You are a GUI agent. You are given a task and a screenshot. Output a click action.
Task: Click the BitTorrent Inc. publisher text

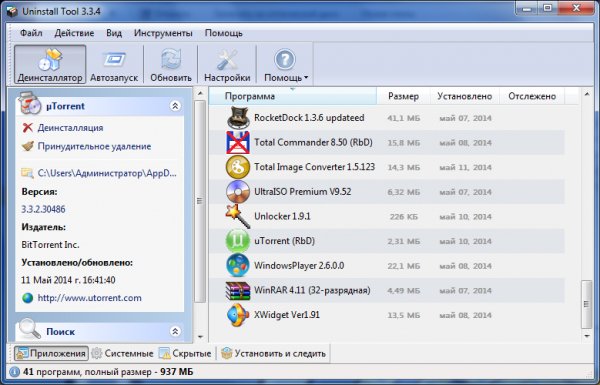point(51,245)
